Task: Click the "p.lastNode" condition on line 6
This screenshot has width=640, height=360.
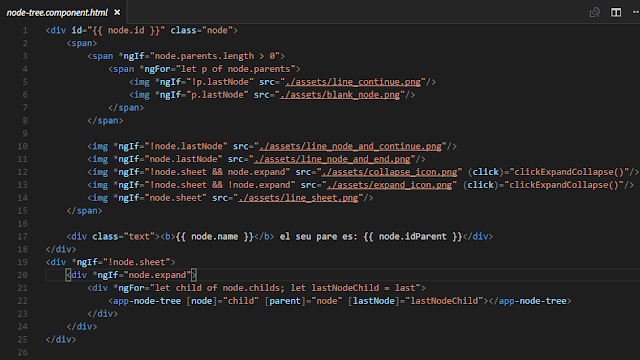Action: click(220, 95)
